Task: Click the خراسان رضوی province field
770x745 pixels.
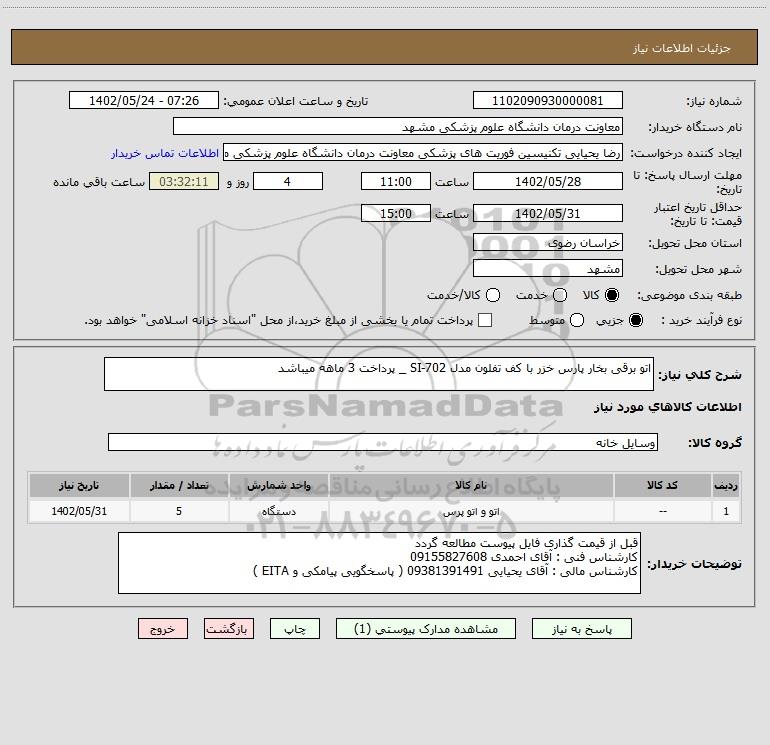Action: [548, 242]
